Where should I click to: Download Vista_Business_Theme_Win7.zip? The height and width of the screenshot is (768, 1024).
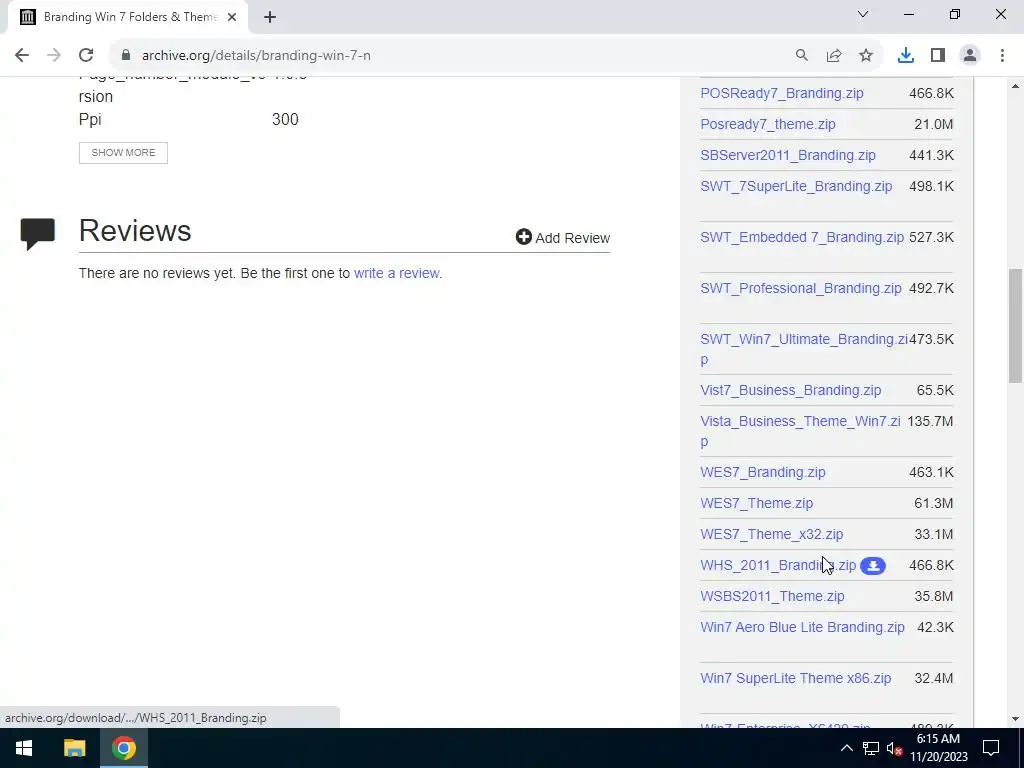(x=800, y=422)
